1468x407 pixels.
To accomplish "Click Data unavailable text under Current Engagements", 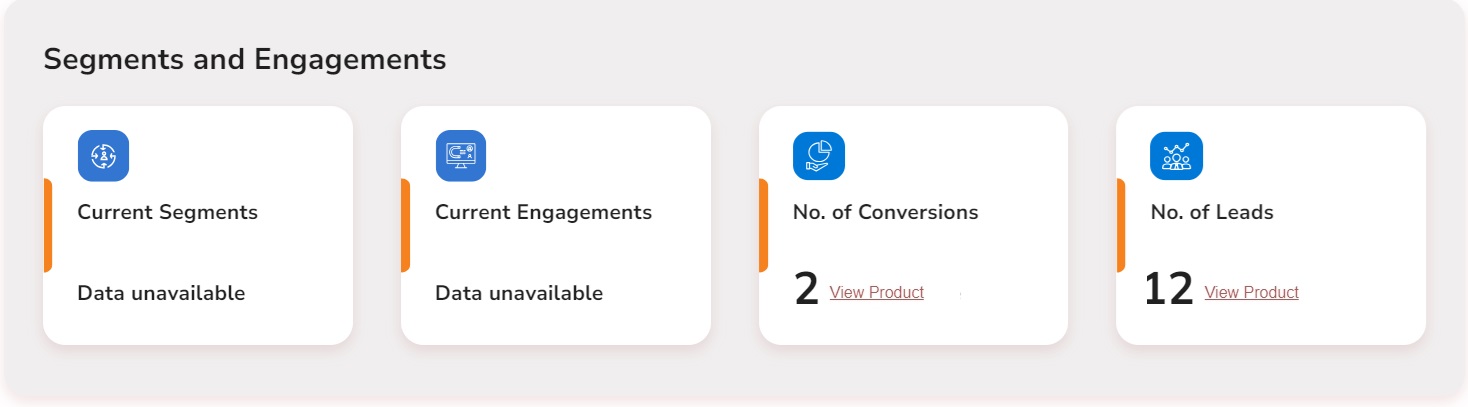I will (519, 293).
